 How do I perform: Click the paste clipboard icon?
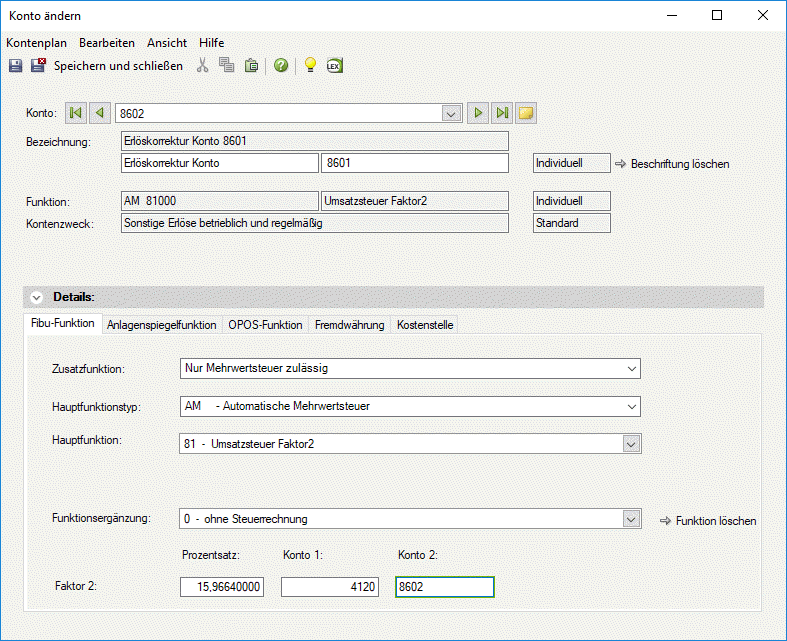pyautogui.click(x=251, y=66)
